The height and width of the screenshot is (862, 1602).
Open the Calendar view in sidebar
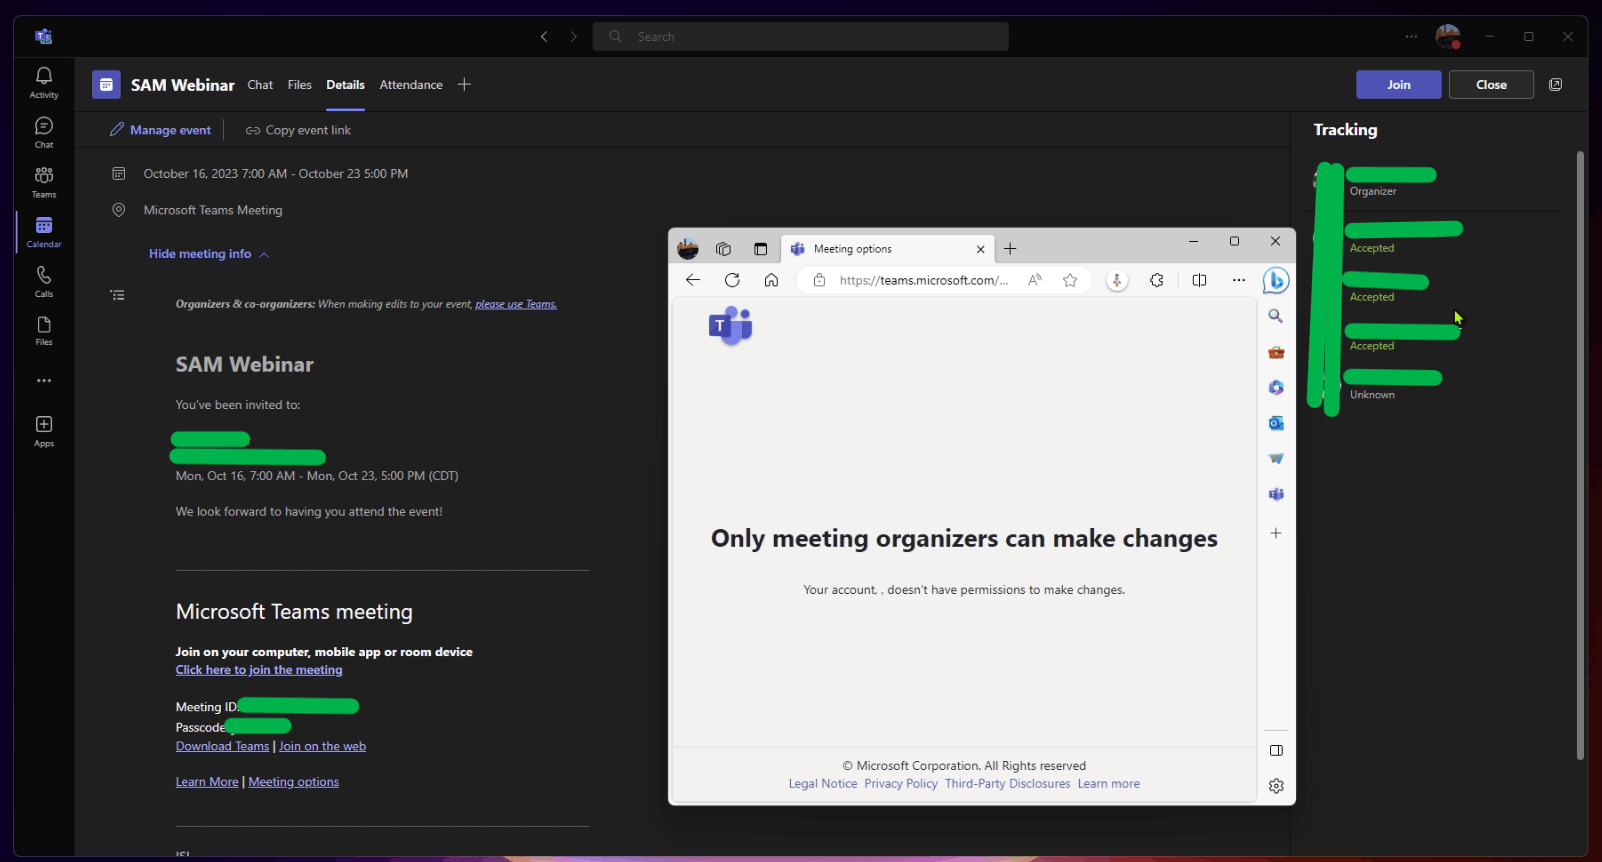tap(44, 232)
